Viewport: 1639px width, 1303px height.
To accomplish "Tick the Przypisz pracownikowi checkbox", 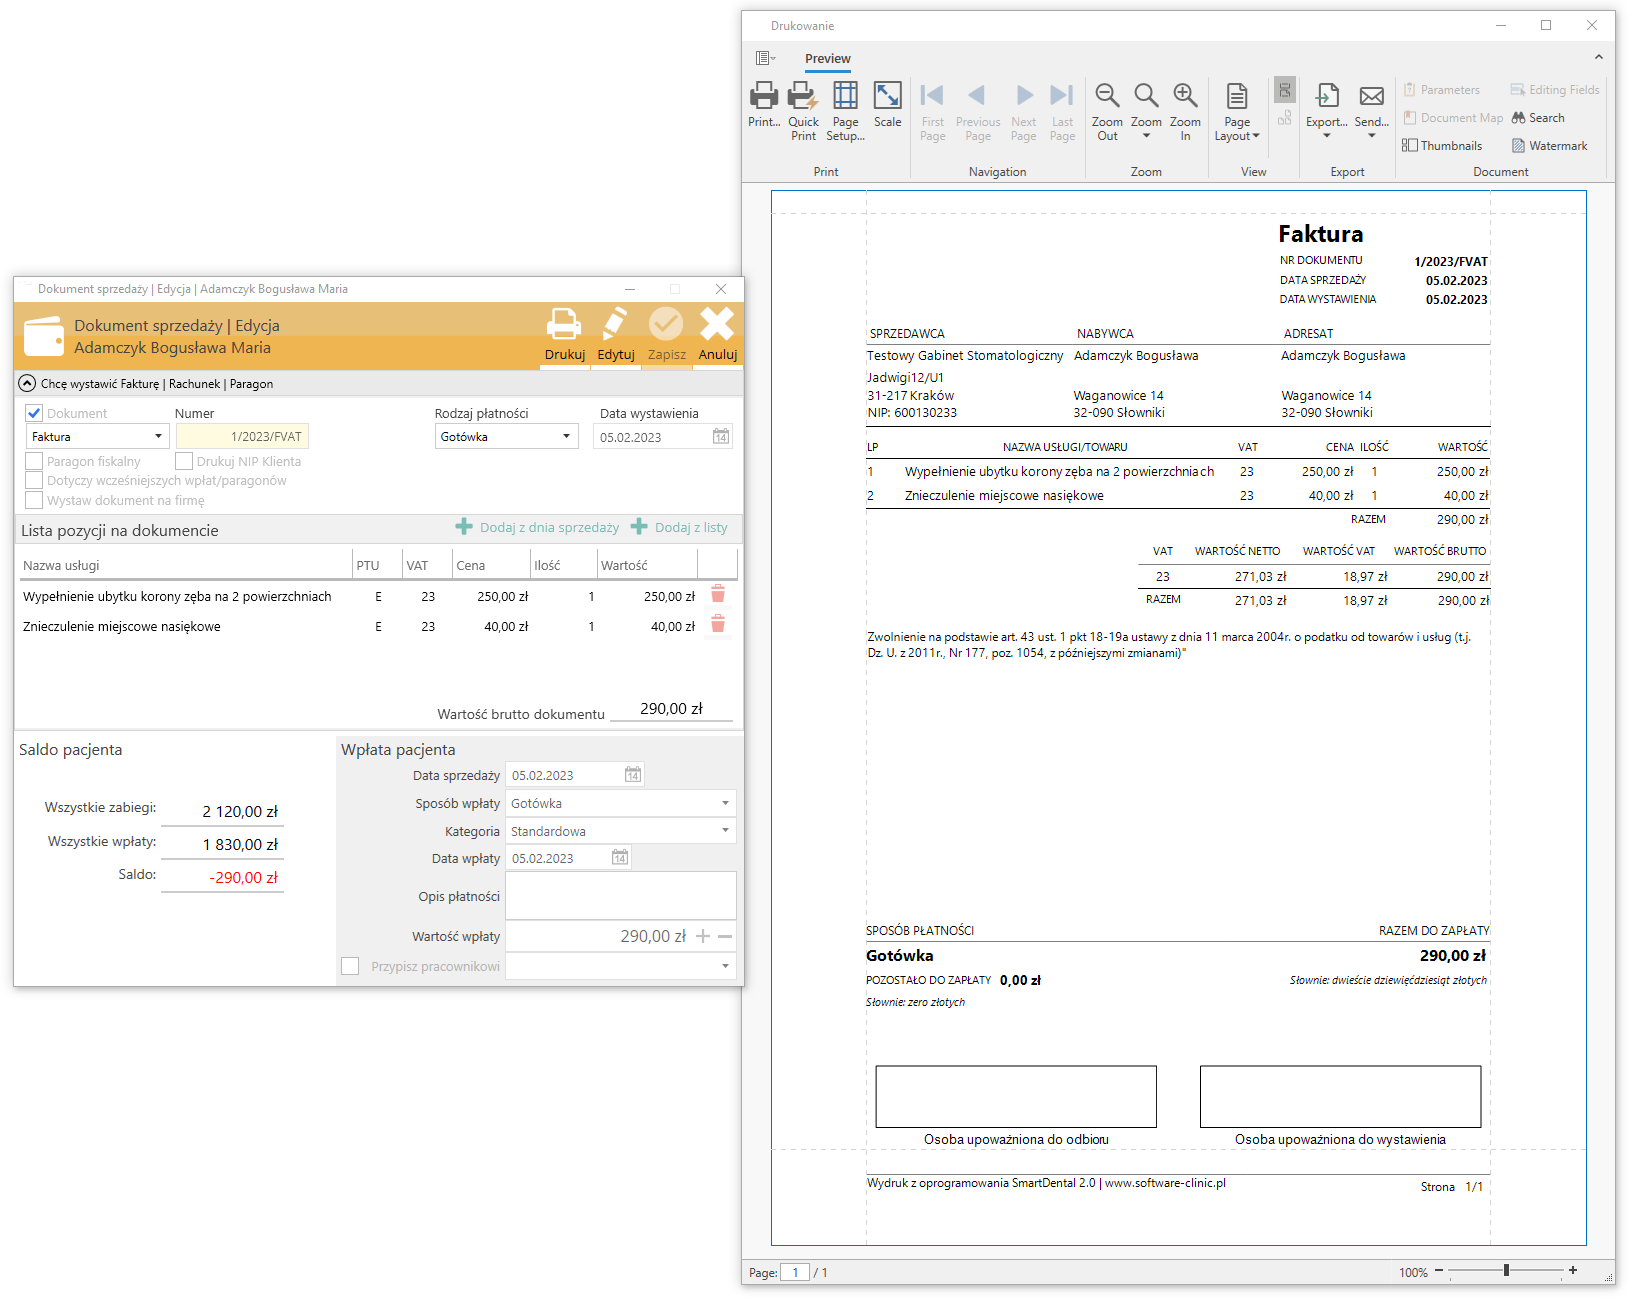I will point(350,966).
